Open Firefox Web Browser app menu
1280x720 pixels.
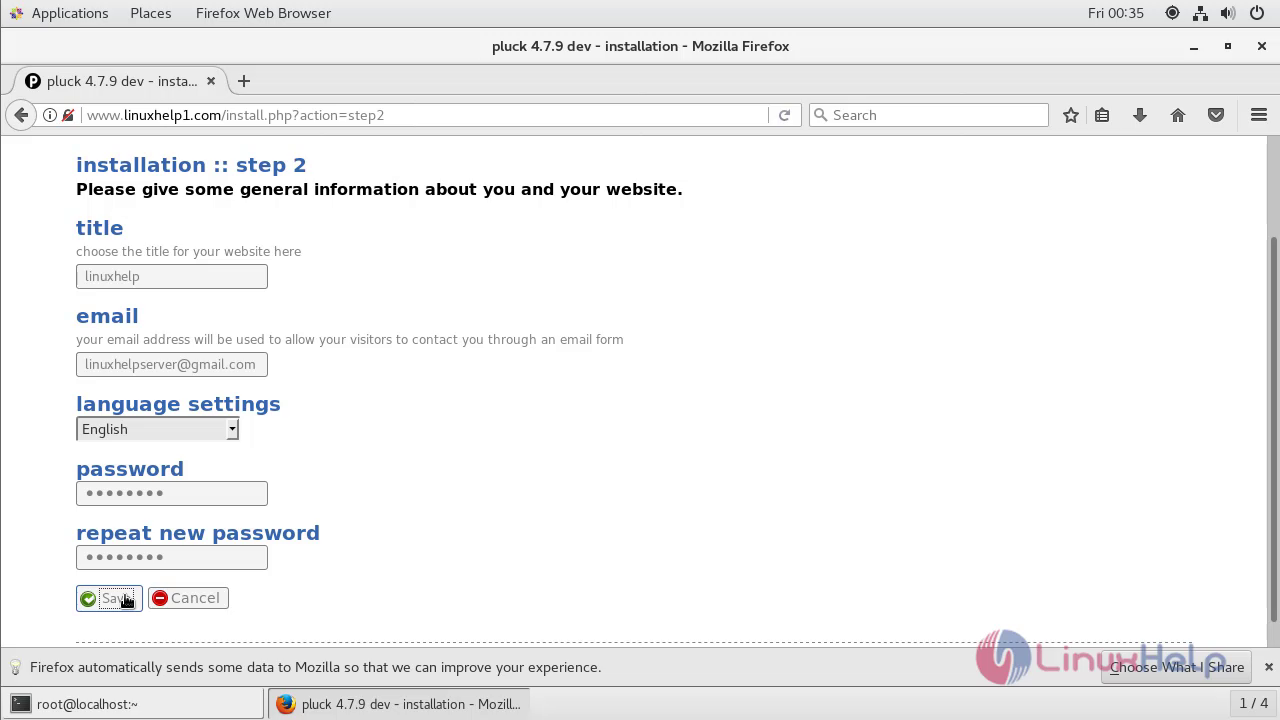pos(263,13)
